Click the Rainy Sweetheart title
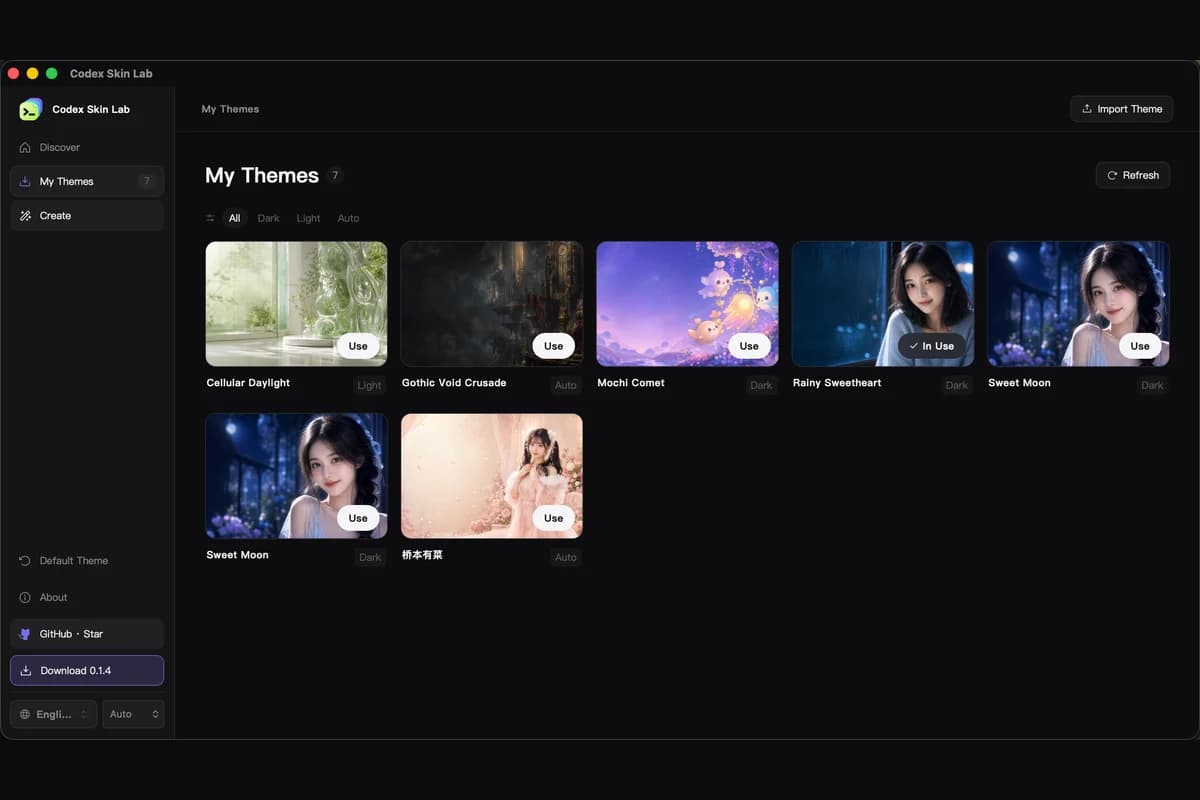The image size is (1200, 800). point(837,383)
